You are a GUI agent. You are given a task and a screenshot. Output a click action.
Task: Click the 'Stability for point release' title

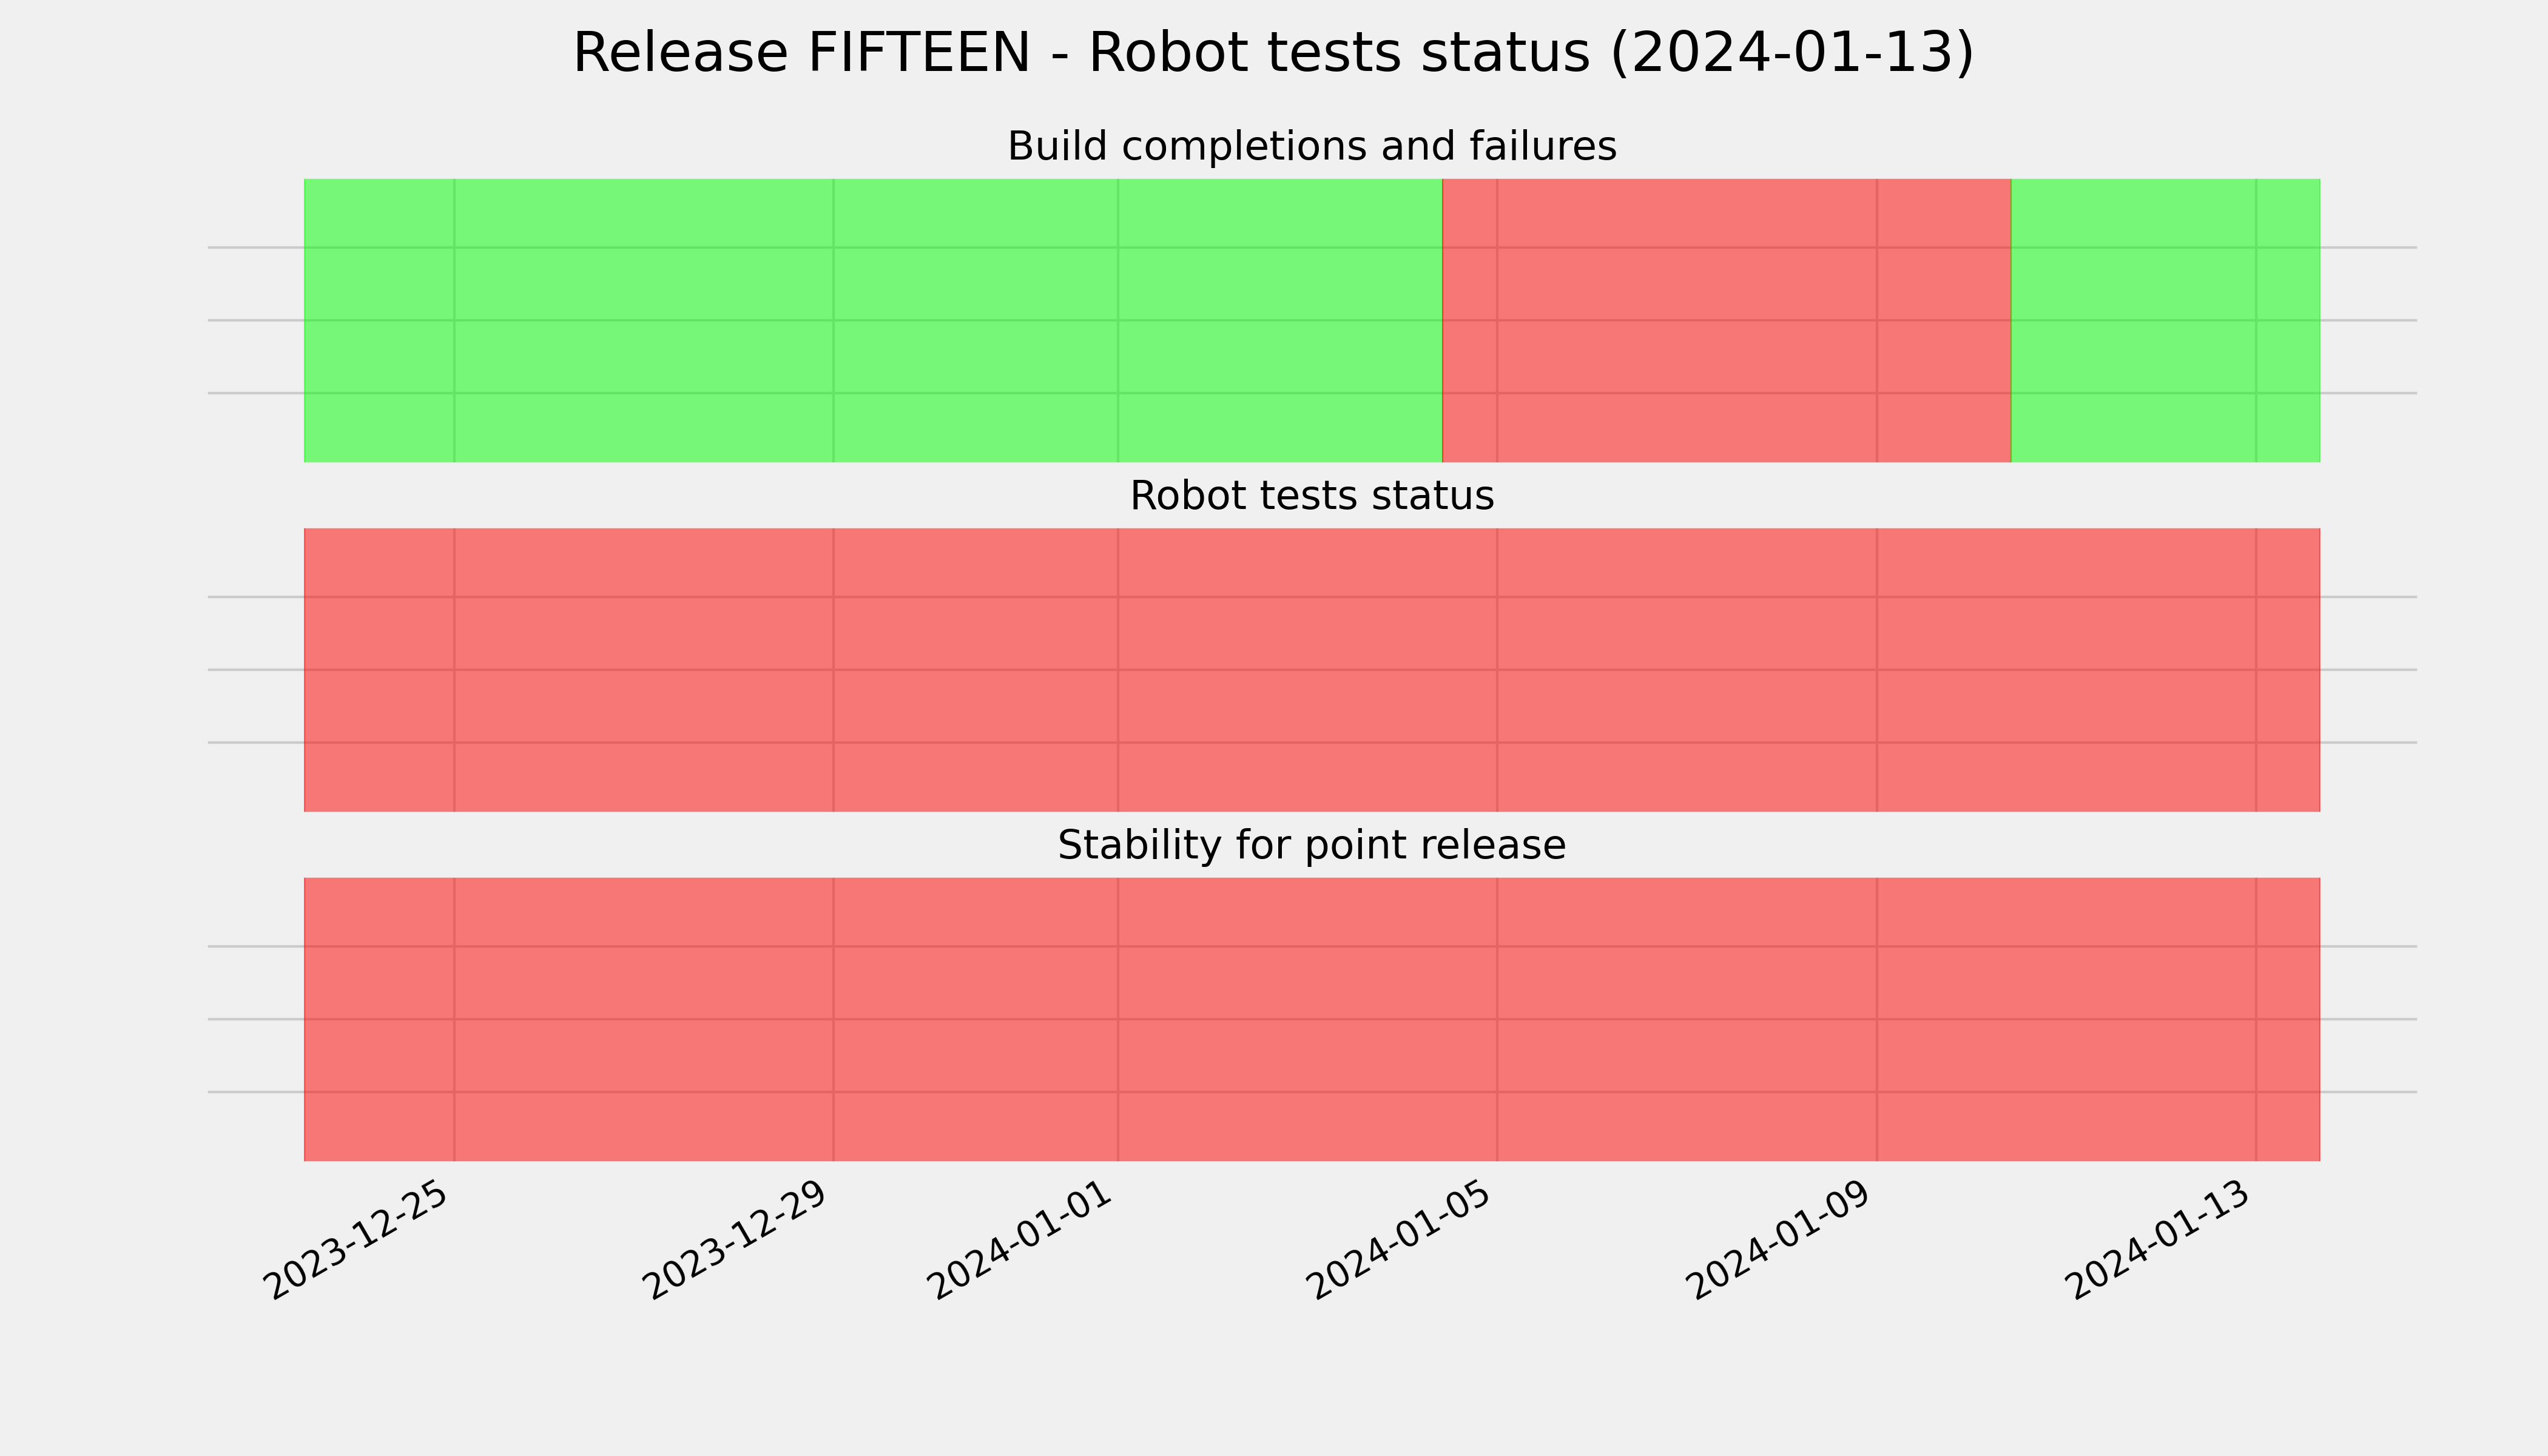(x=1311, y=846)
